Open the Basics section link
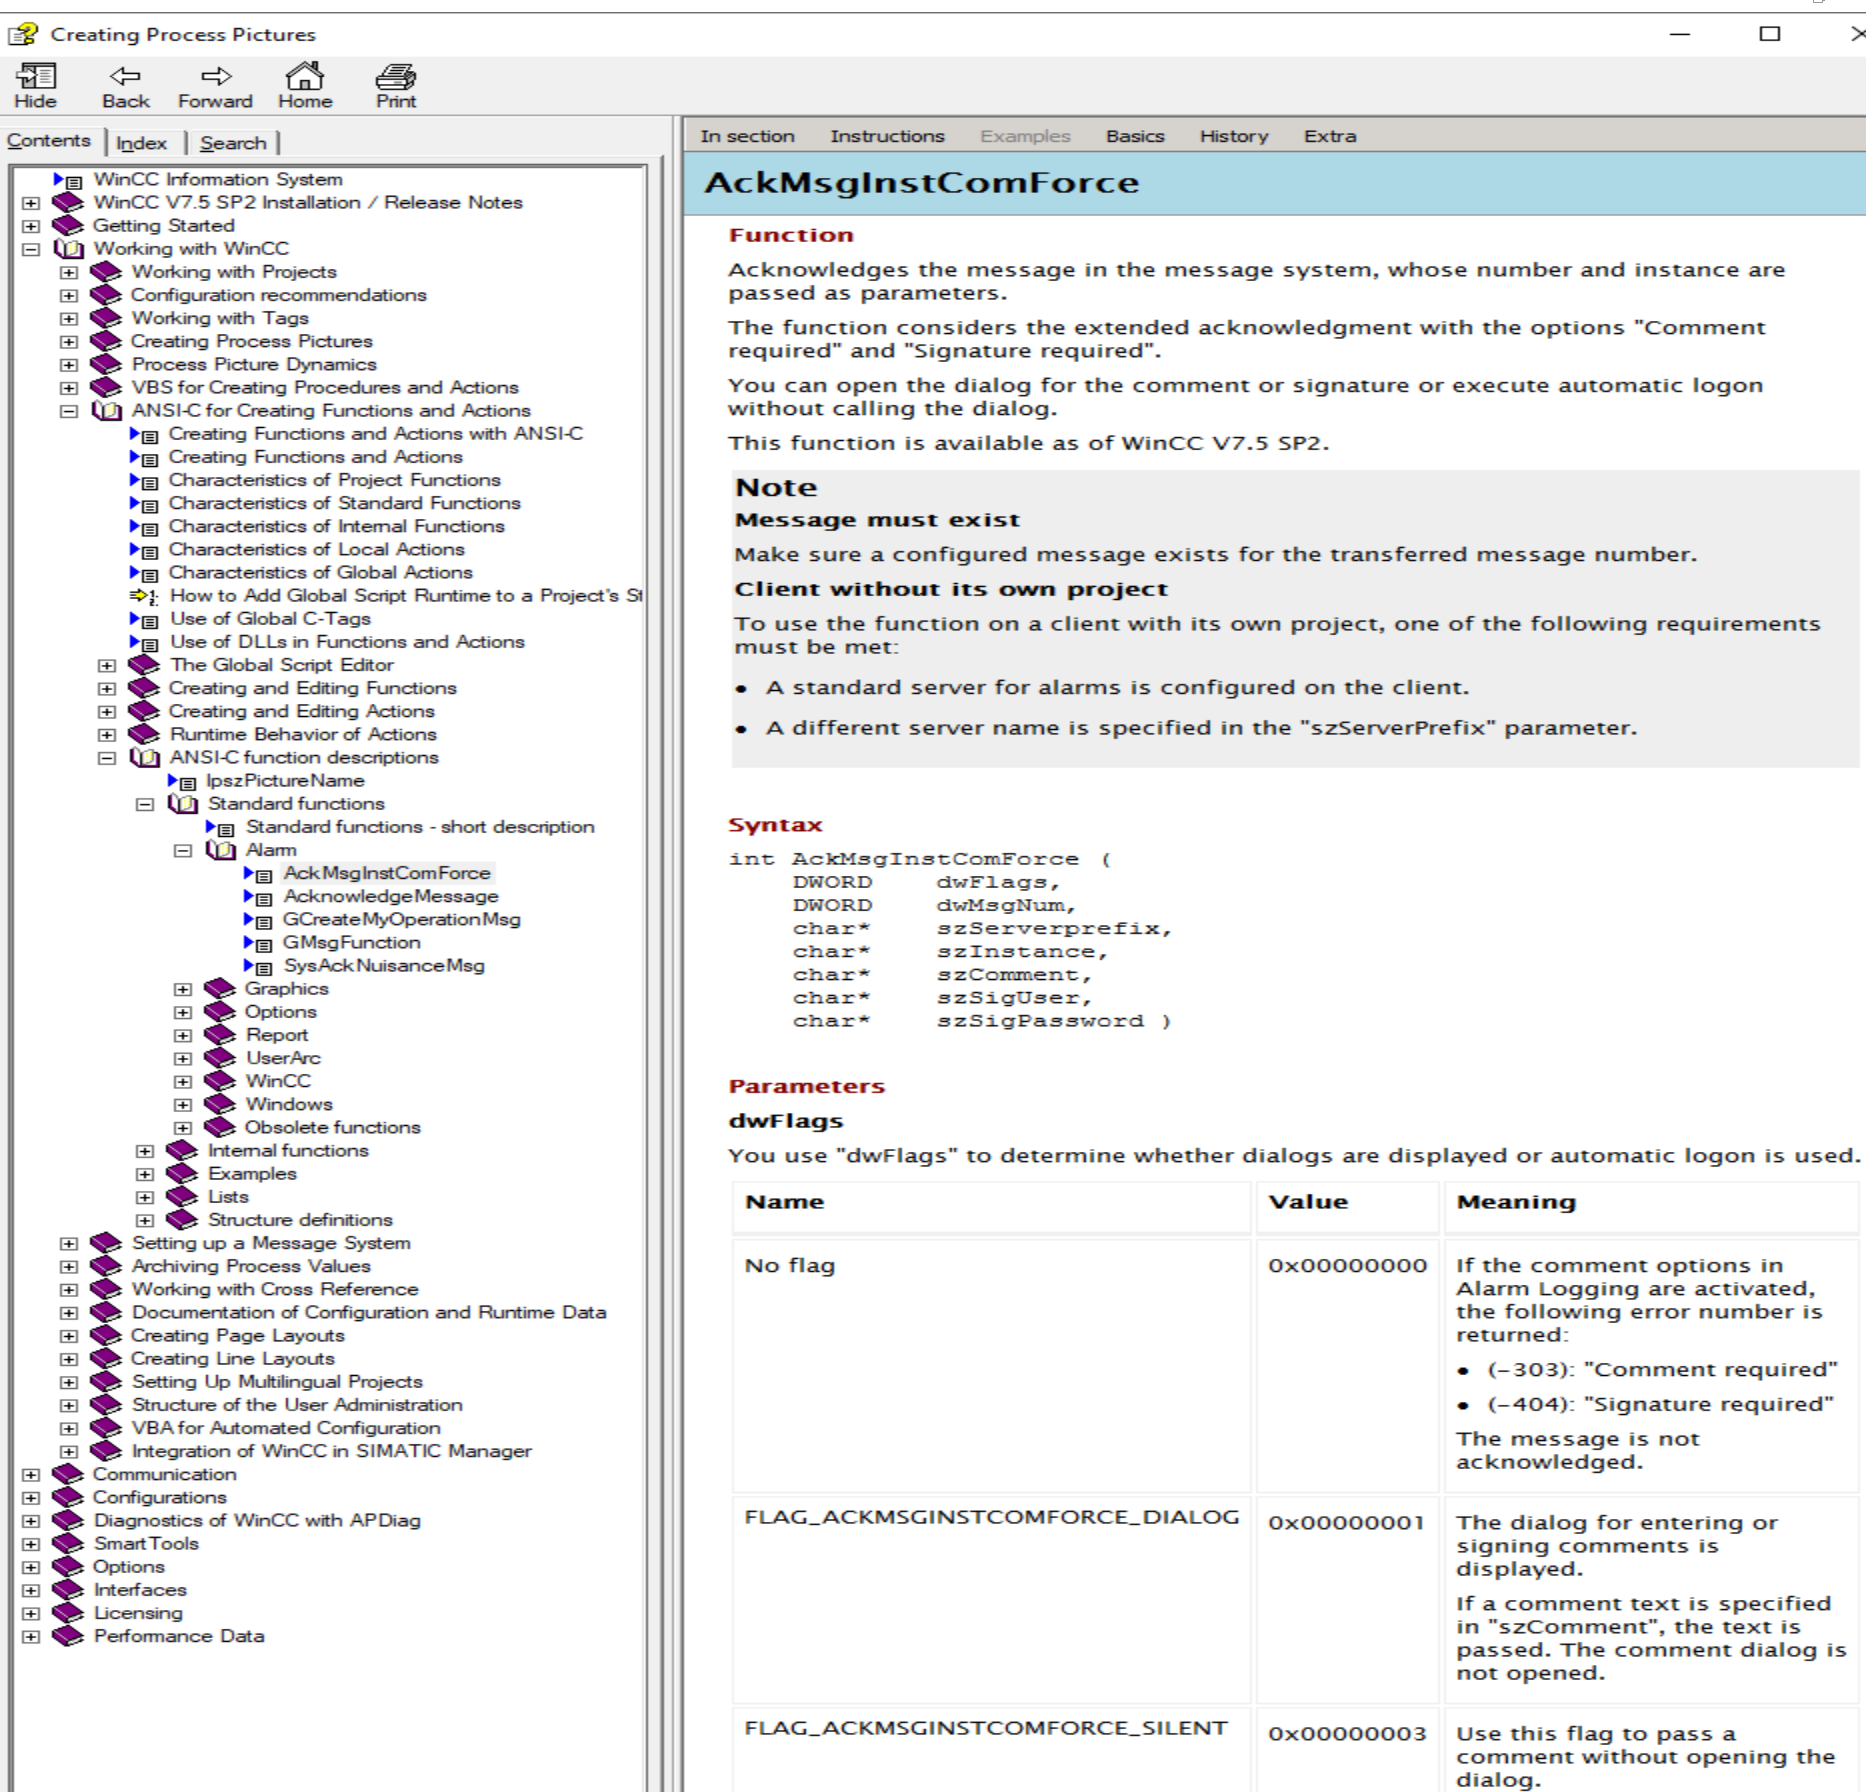1866x1792 pixels. (x=1135, y=136)
